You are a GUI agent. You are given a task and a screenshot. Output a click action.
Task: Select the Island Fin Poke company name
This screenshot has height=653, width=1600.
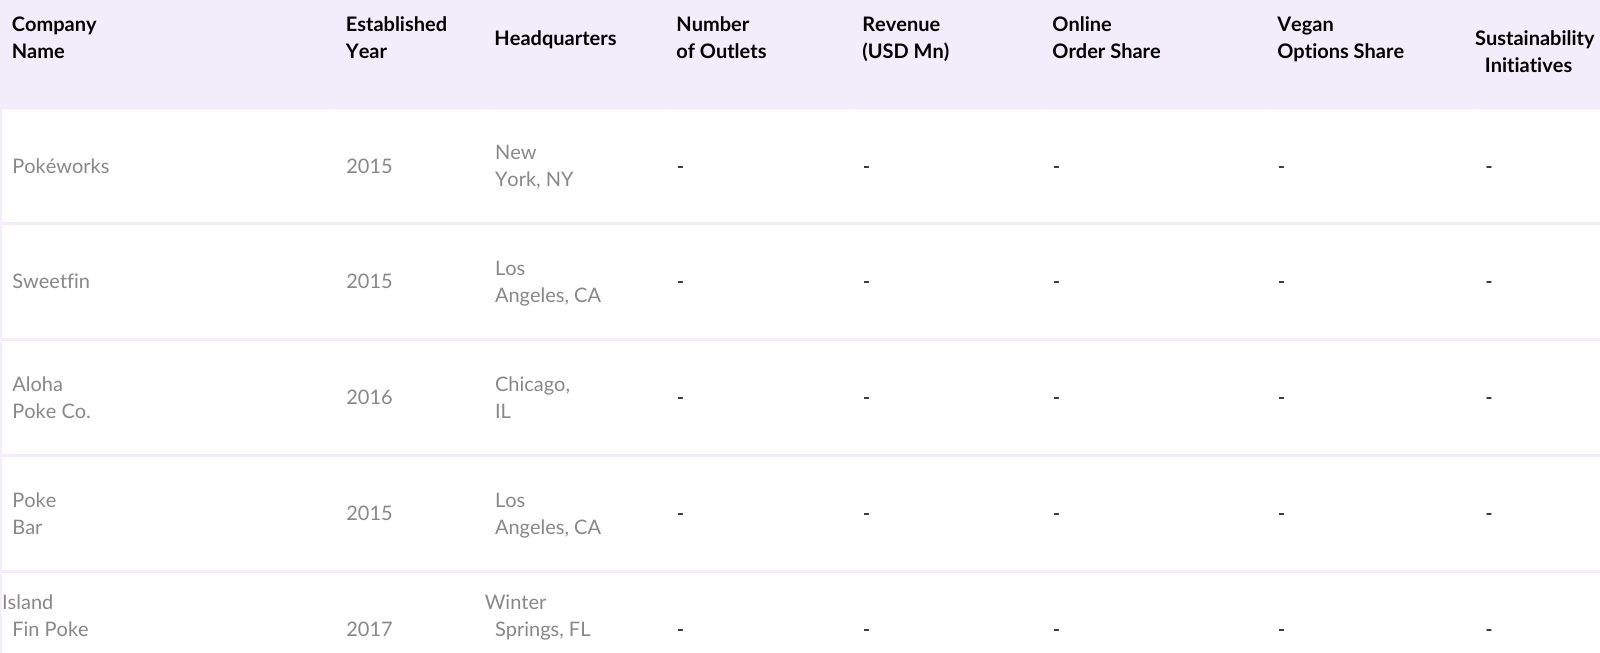click(x=46, y=616)
